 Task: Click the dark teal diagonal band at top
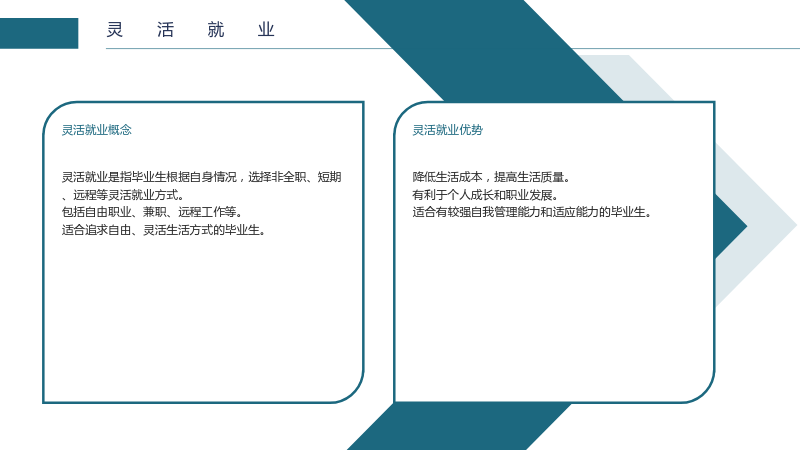(485, 51)
